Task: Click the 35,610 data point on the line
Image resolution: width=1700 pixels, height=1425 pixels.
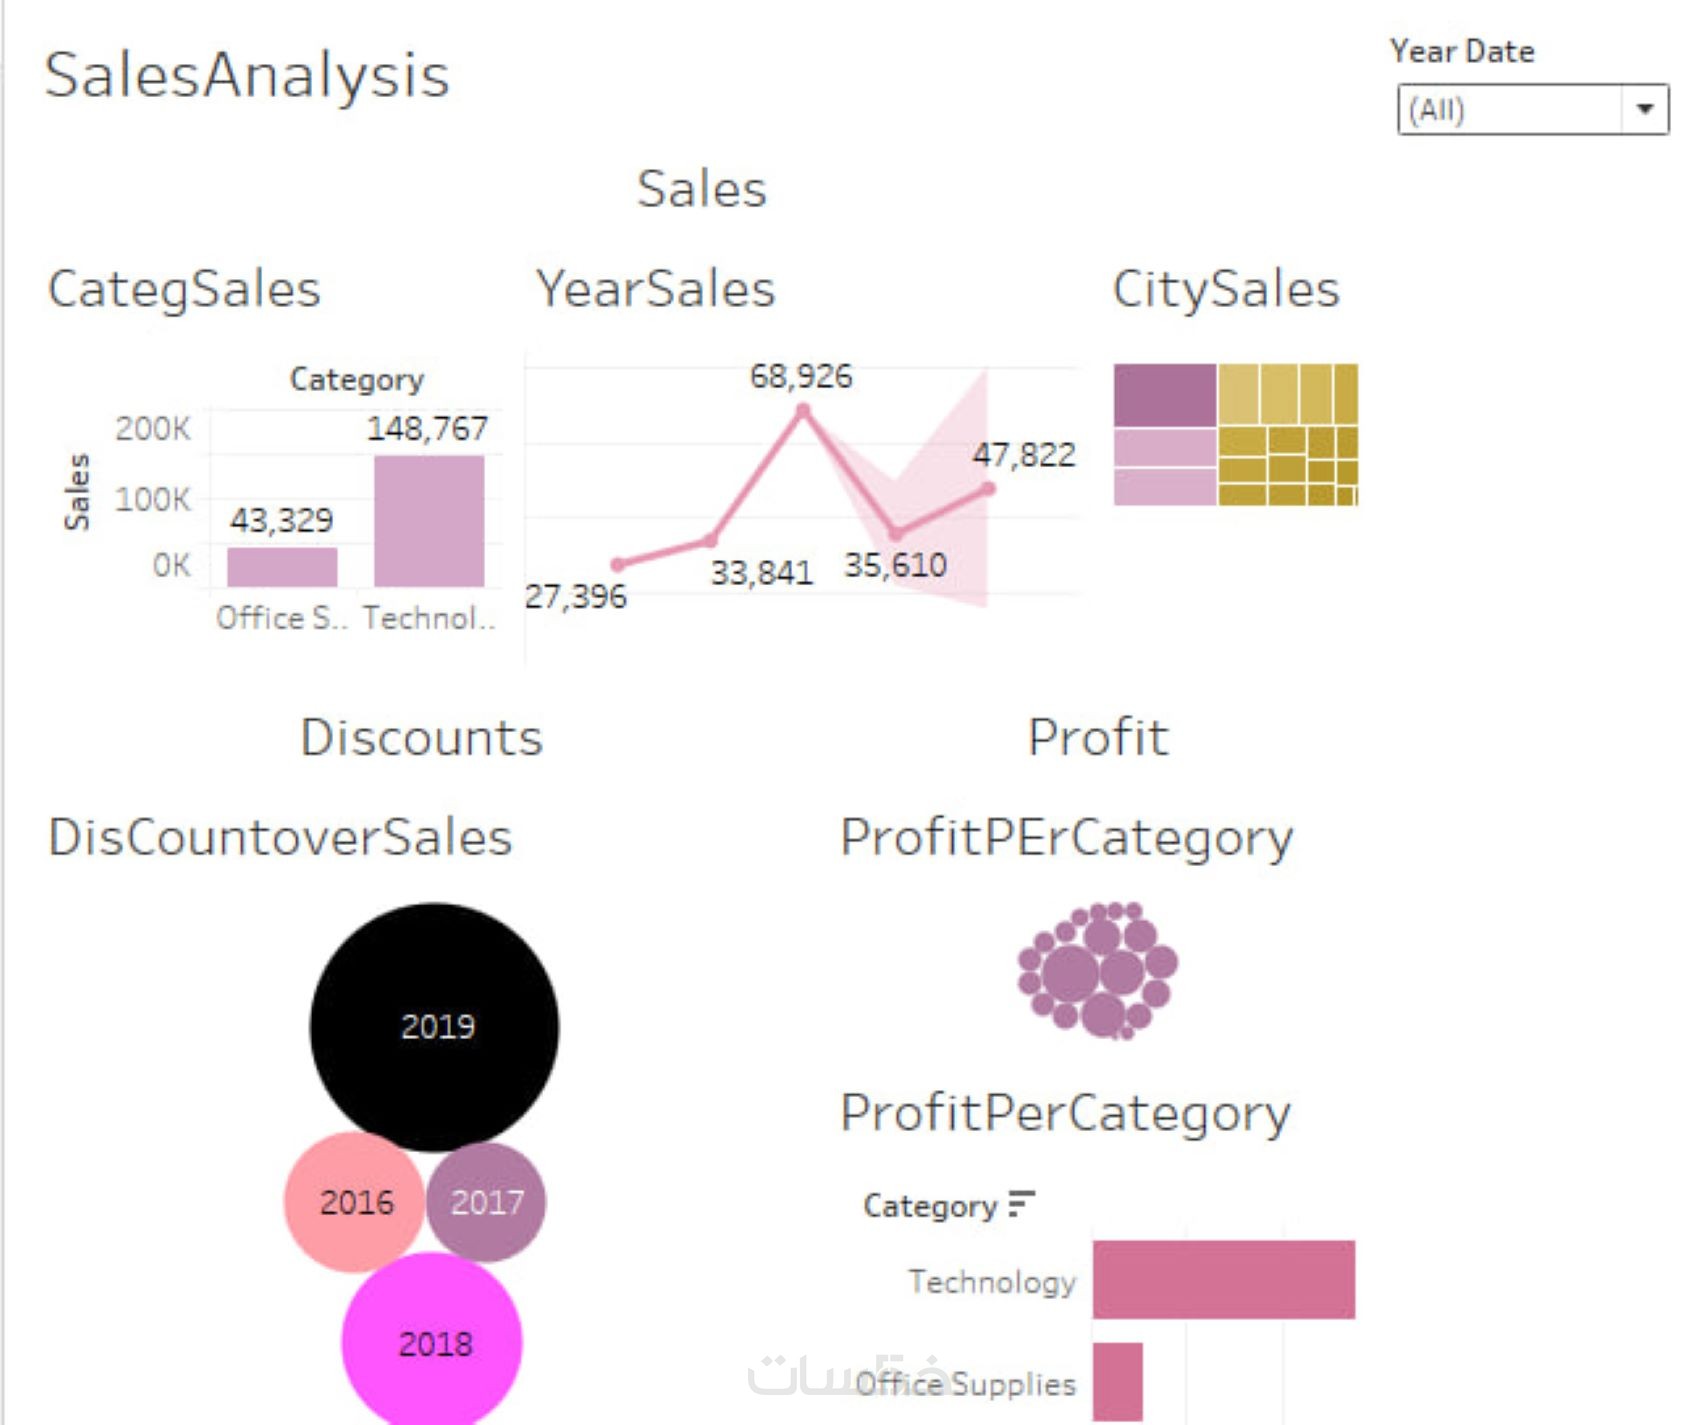Action: [895, 533]
